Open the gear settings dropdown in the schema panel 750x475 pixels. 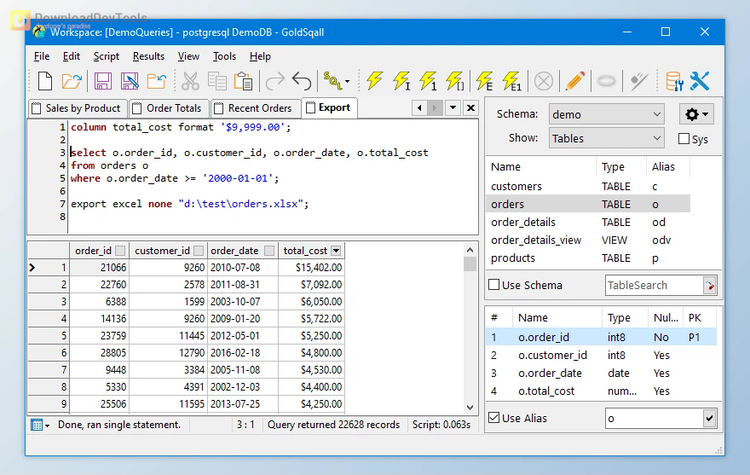[x=696, y=114]
